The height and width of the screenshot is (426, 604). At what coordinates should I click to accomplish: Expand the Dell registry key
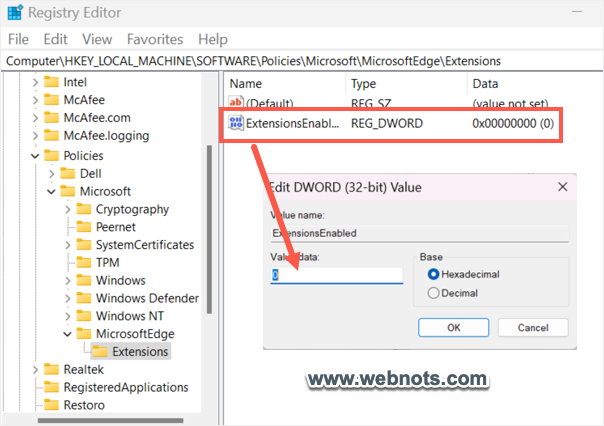(51, 174)
